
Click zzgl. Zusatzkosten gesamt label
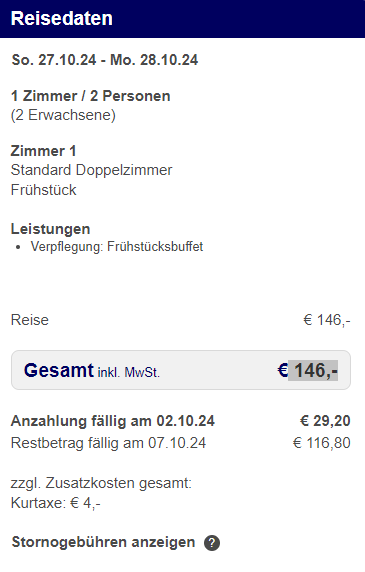point(101,483)
